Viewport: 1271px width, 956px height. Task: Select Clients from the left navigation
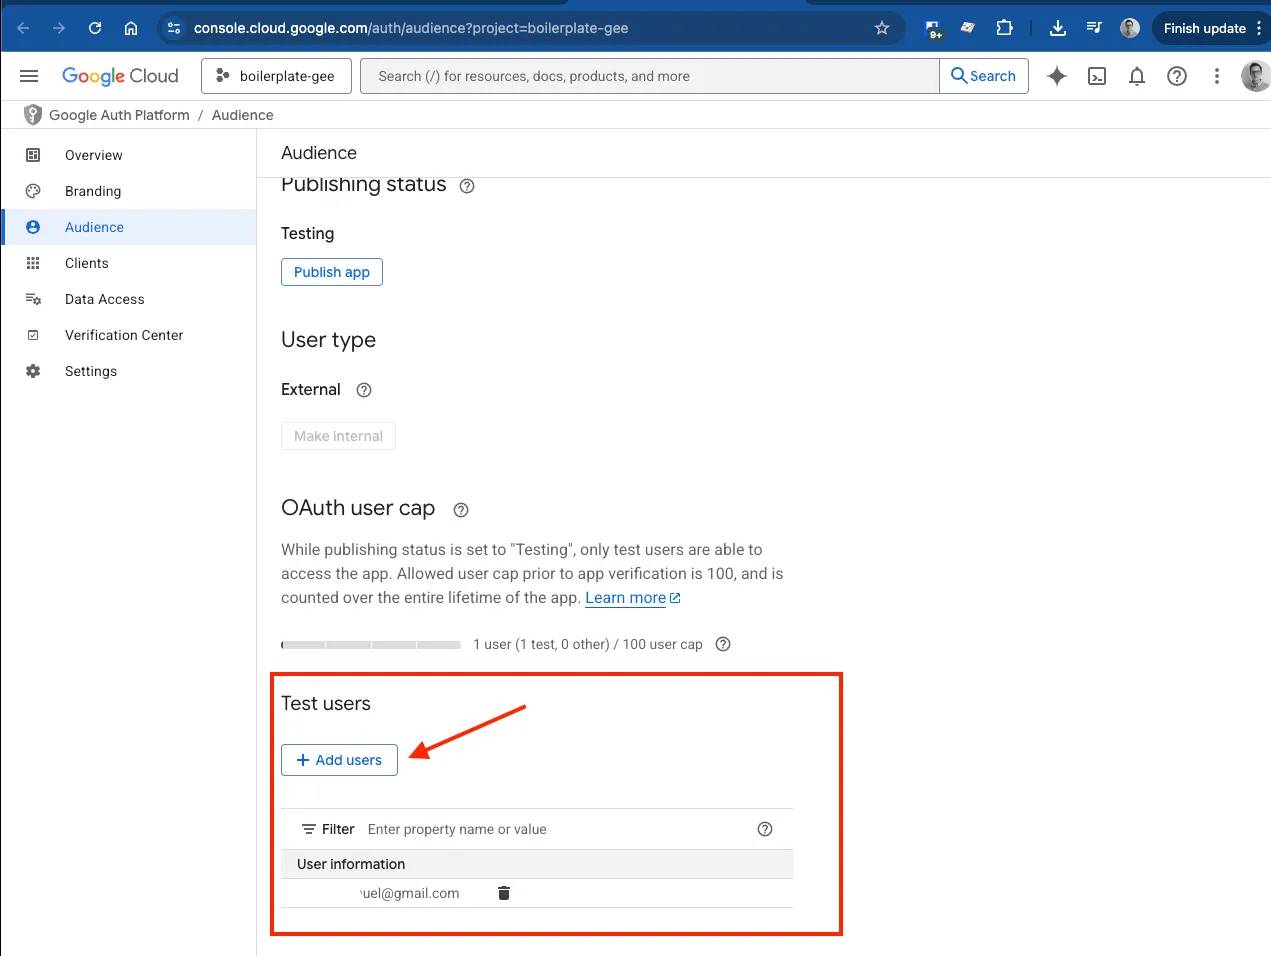click(87, 263)
